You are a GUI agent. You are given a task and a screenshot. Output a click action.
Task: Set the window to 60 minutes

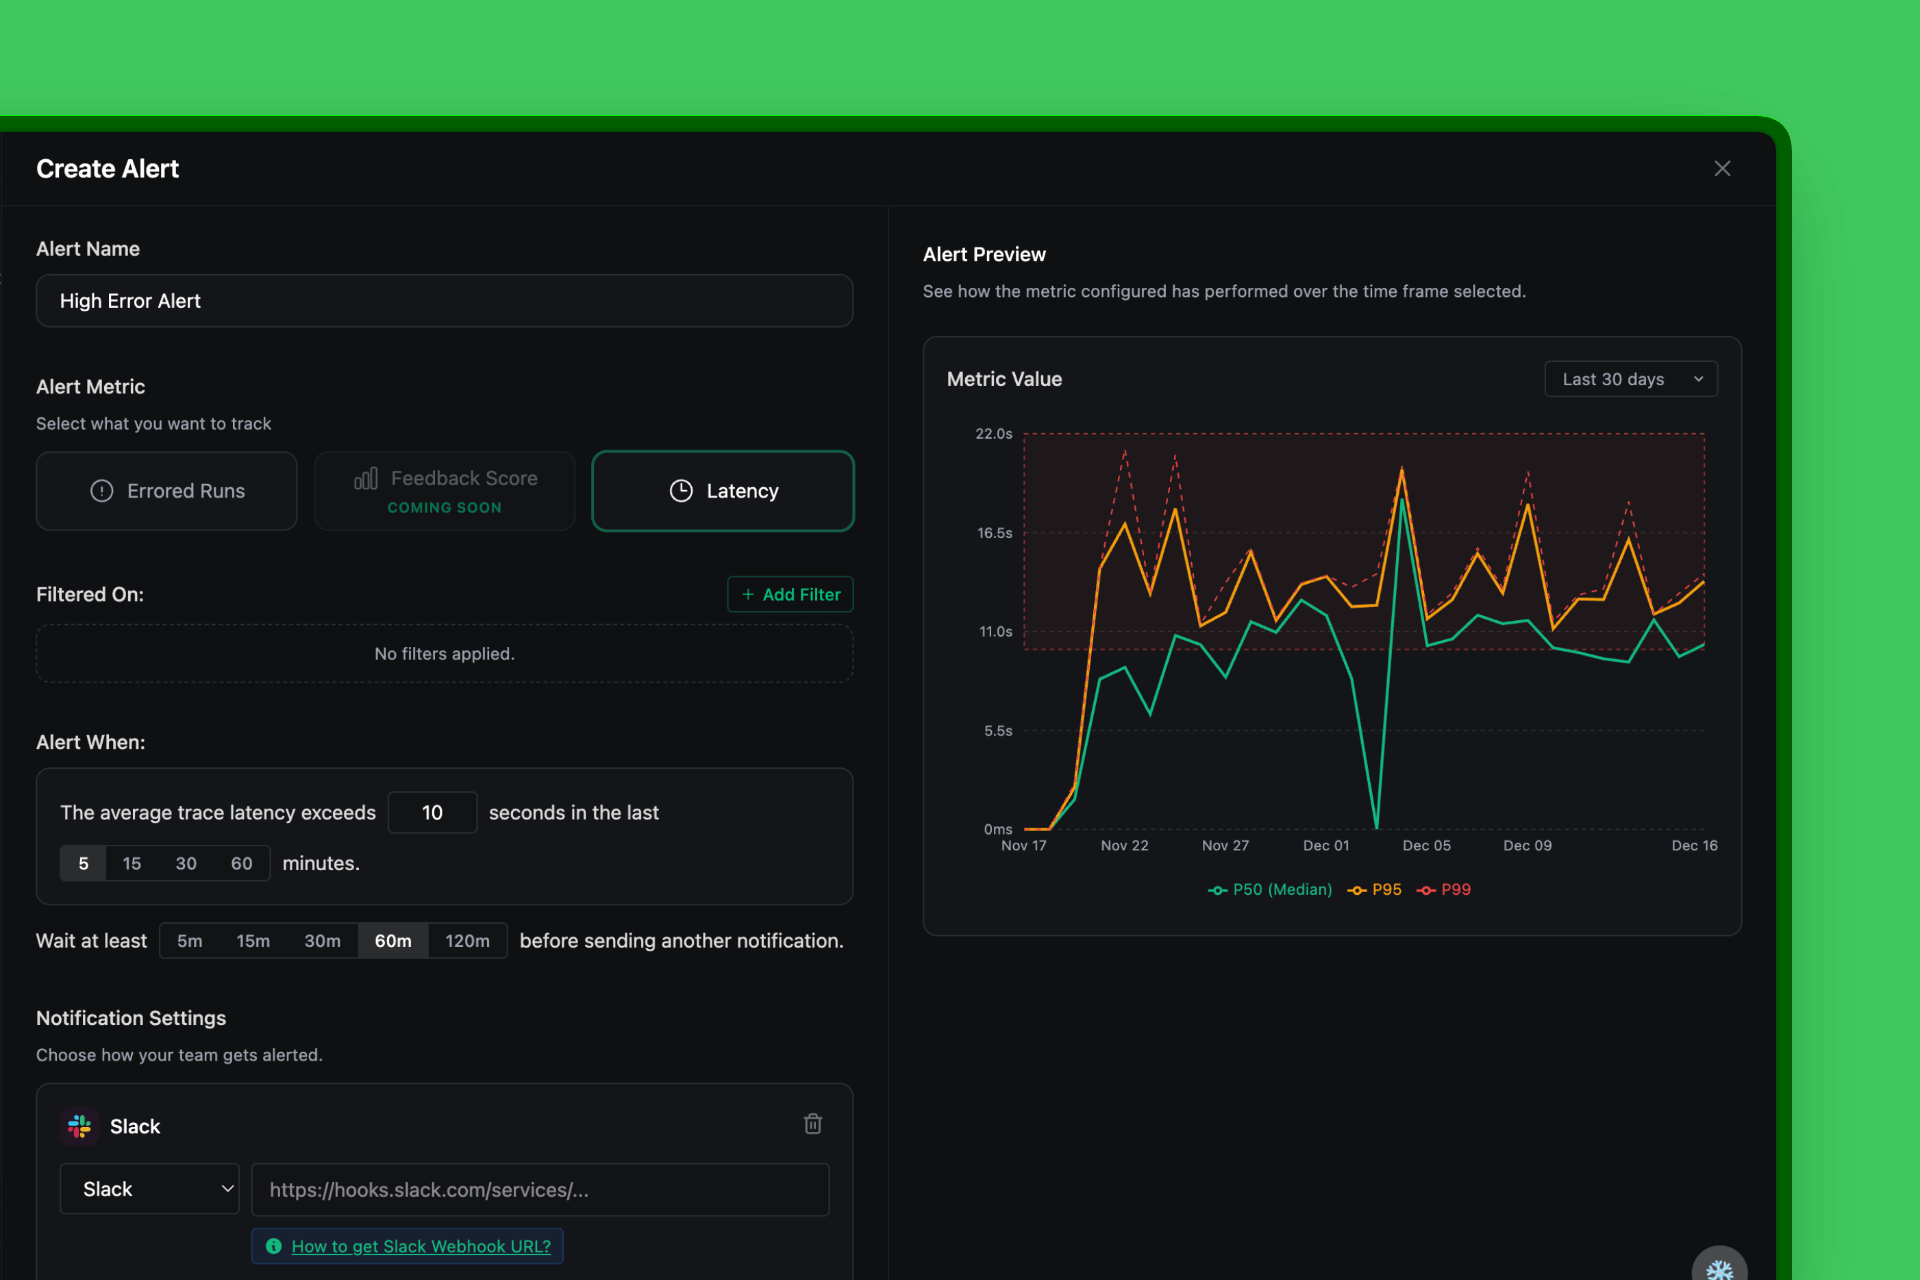241,863
